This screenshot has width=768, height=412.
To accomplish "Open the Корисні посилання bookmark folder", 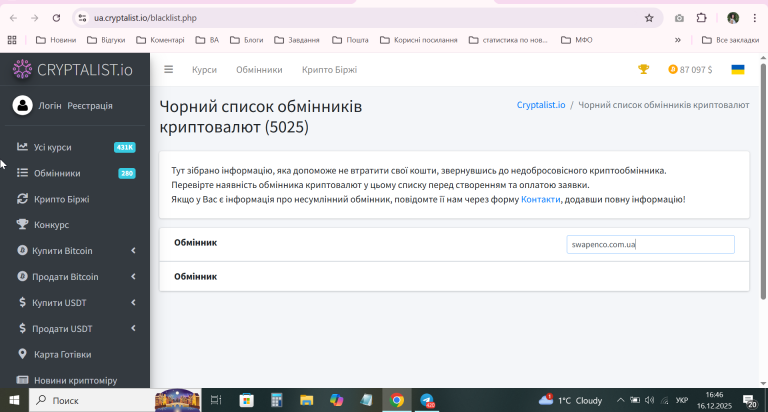I will pyautogui.click(x=419, y=40).
